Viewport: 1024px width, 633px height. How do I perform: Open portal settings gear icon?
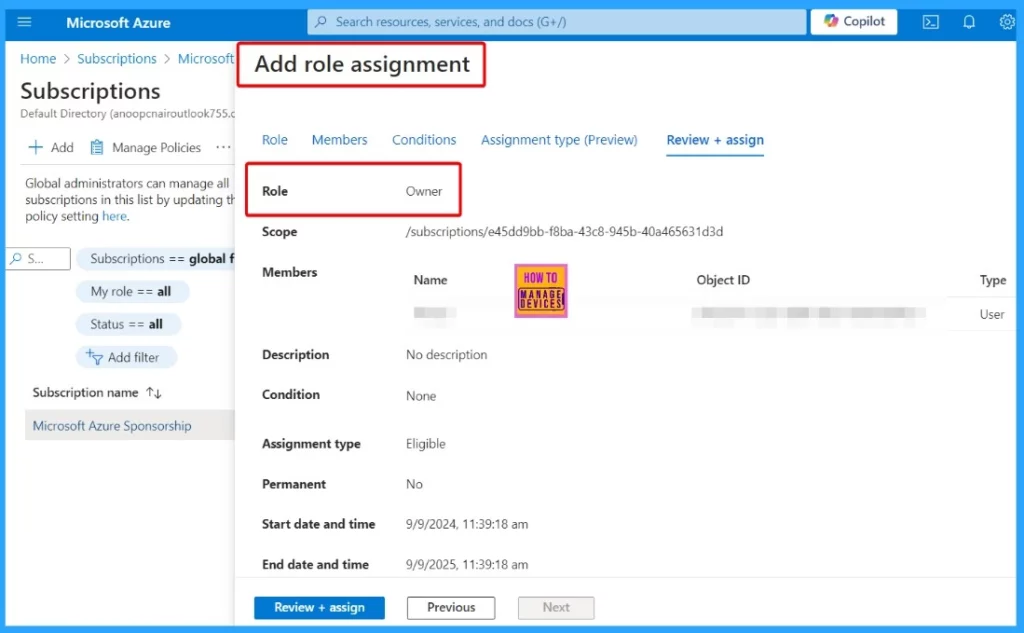[1007, 22]
